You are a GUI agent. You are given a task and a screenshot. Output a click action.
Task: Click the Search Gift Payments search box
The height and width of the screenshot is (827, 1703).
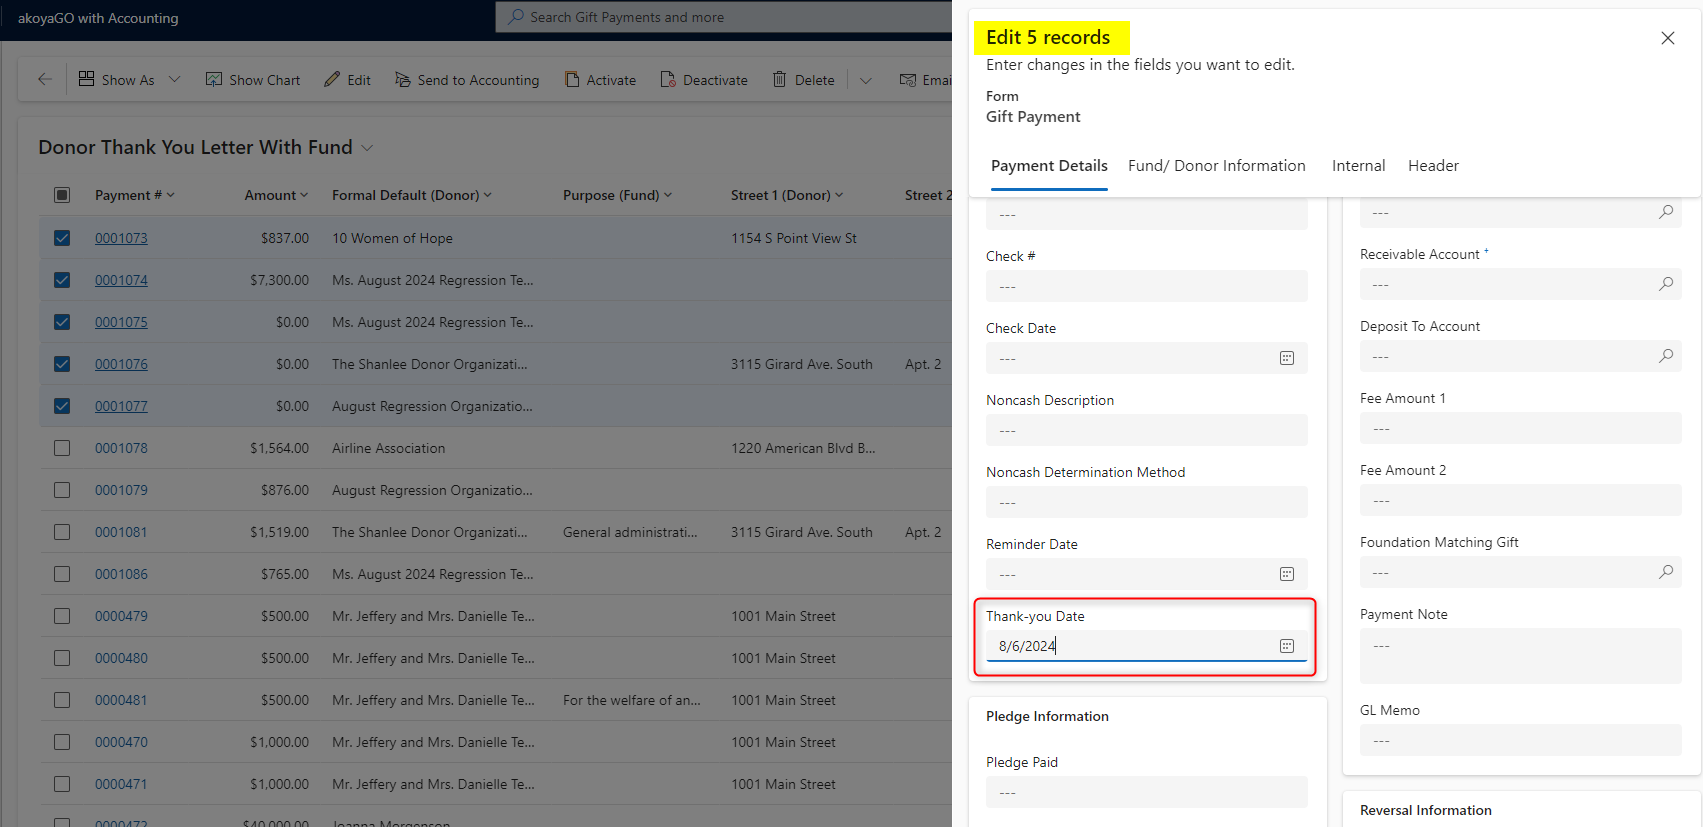[x=725, y=17]
